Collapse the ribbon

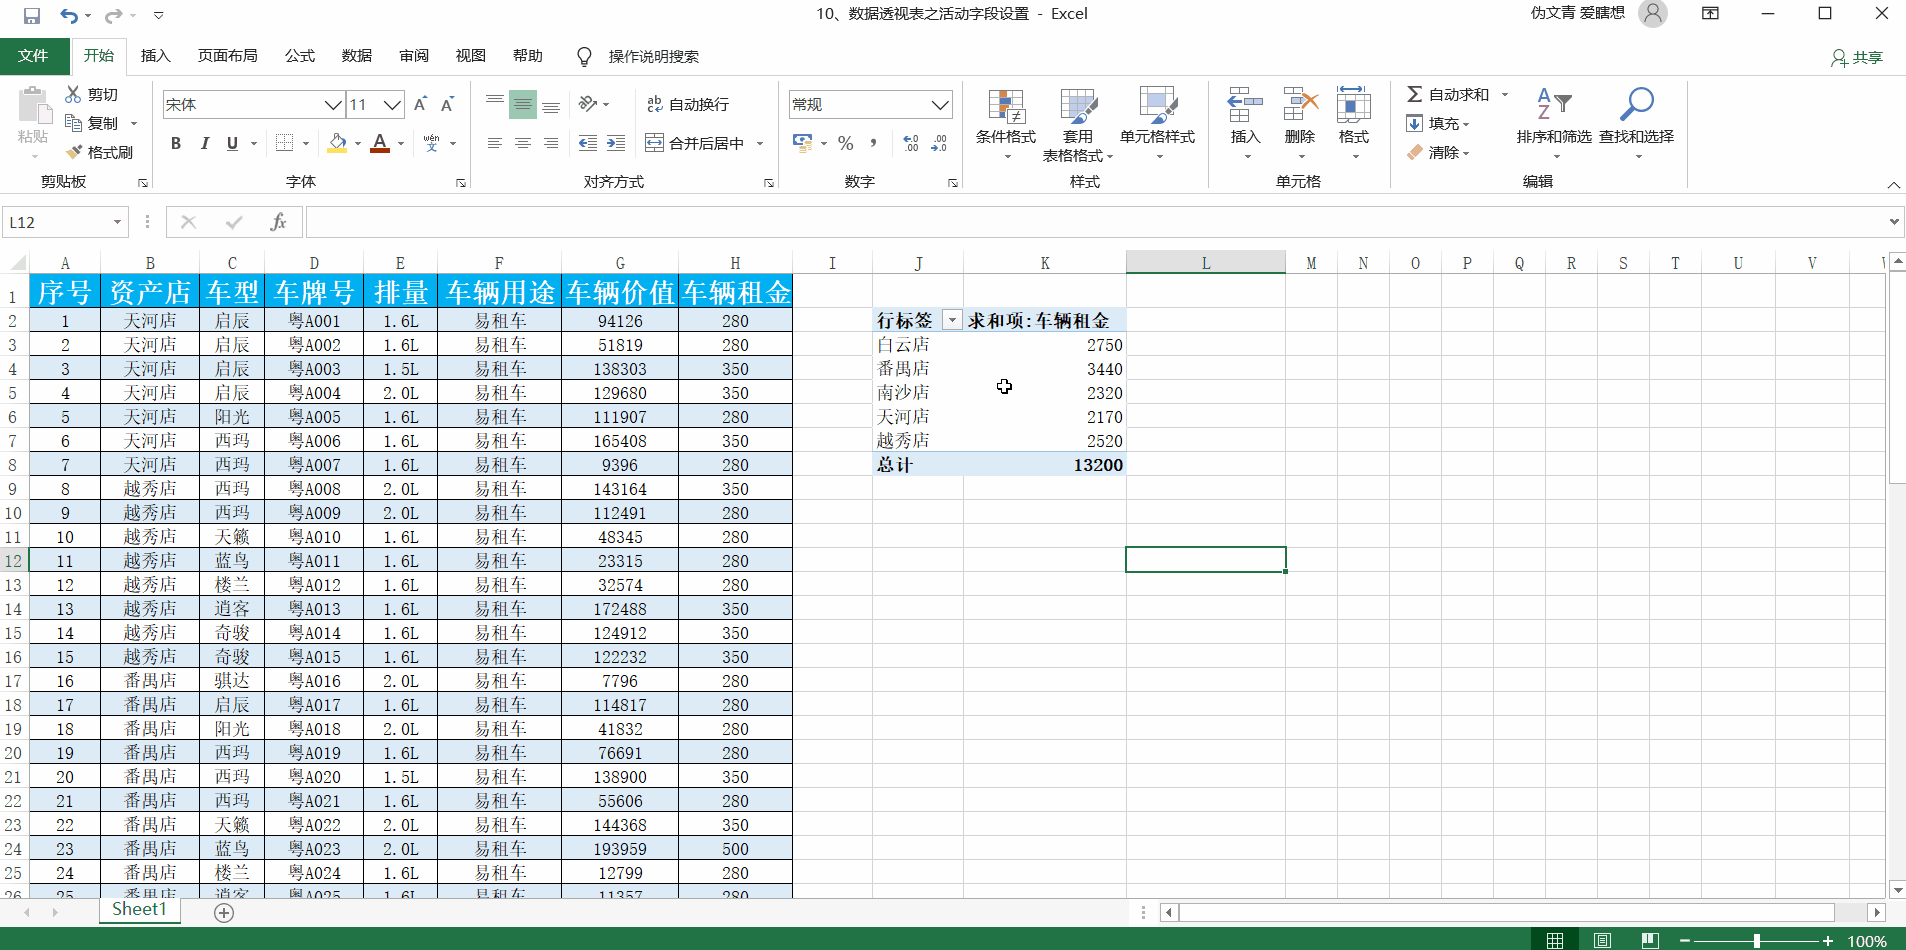(1893, 185)
